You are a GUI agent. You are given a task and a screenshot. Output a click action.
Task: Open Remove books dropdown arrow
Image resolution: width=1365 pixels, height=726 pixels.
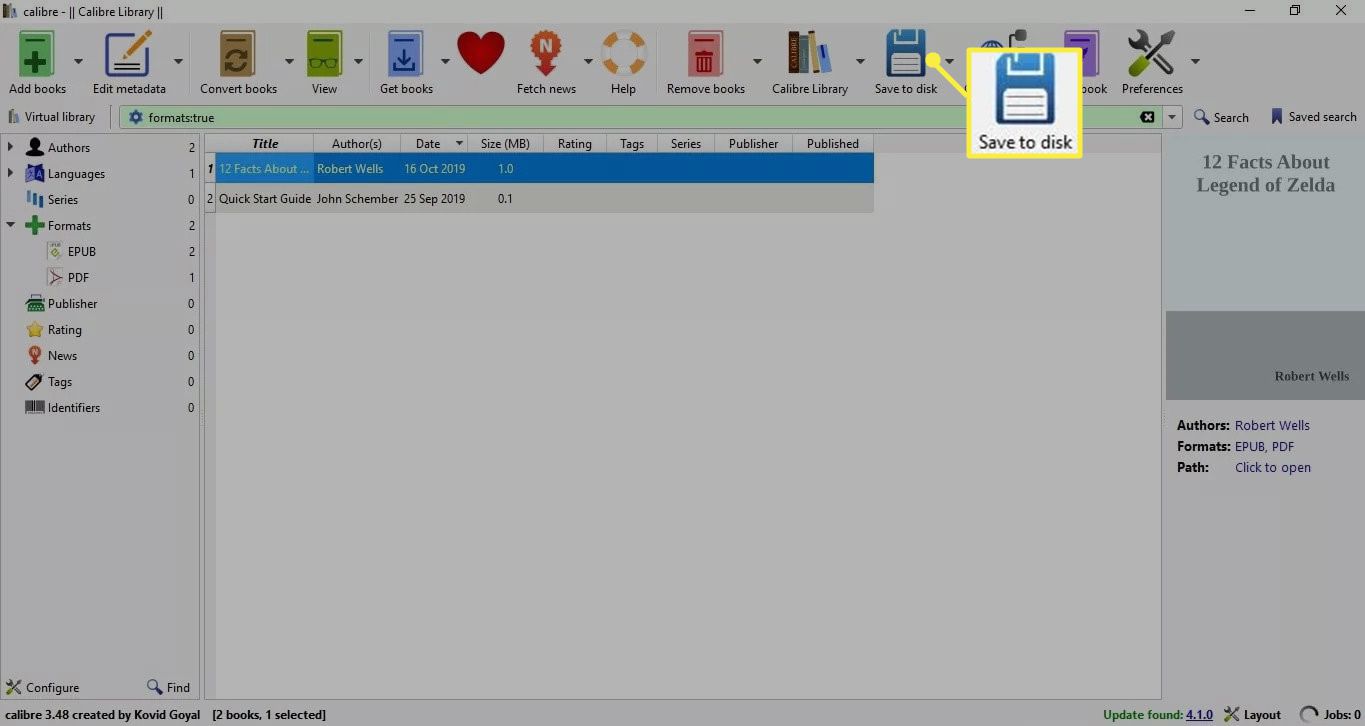click(757, 61)
